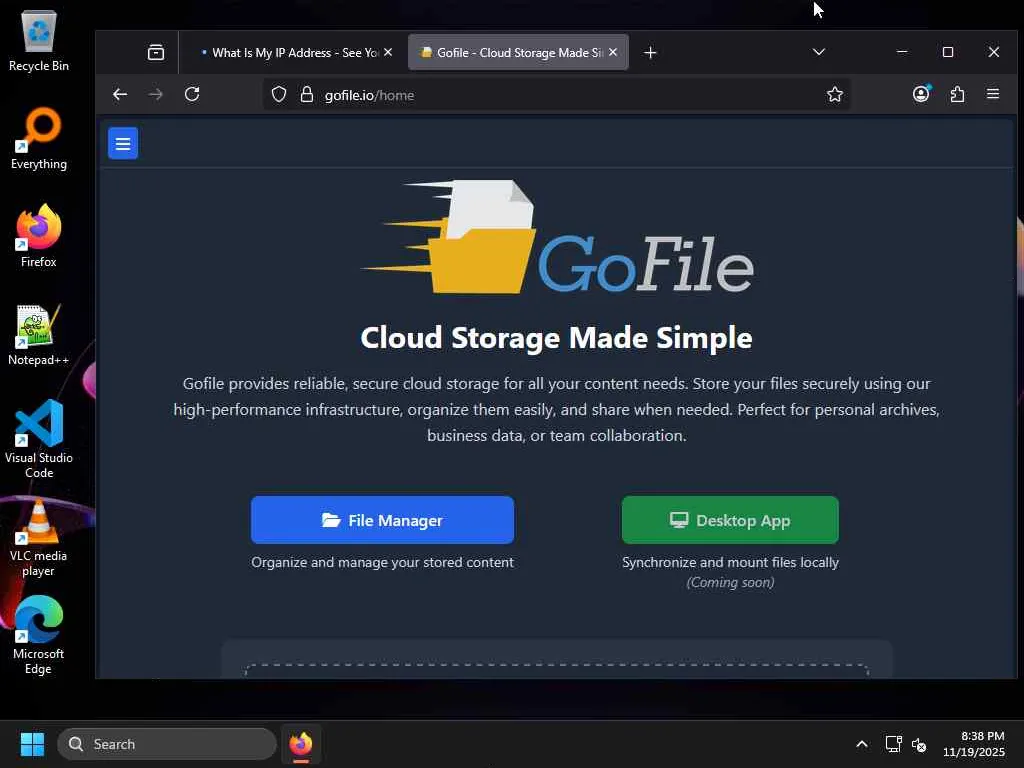The width and height of the screenshot is (1024, 768).
Task: Open Recycle Bin on the desktop
Action: pos(39,41)
